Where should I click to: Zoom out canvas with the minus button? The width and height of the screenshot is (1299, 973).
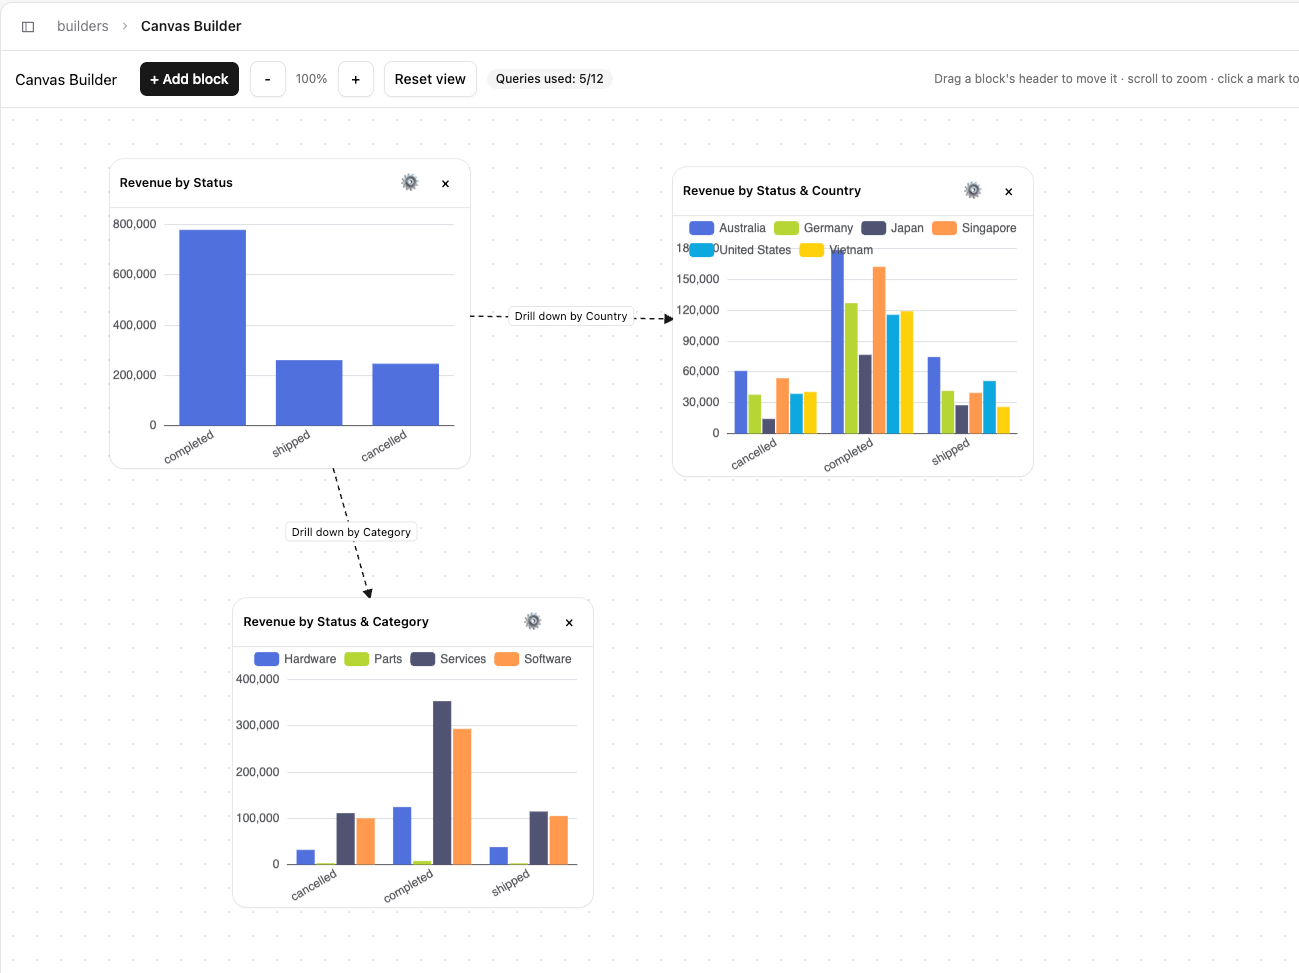coord(268,79)
